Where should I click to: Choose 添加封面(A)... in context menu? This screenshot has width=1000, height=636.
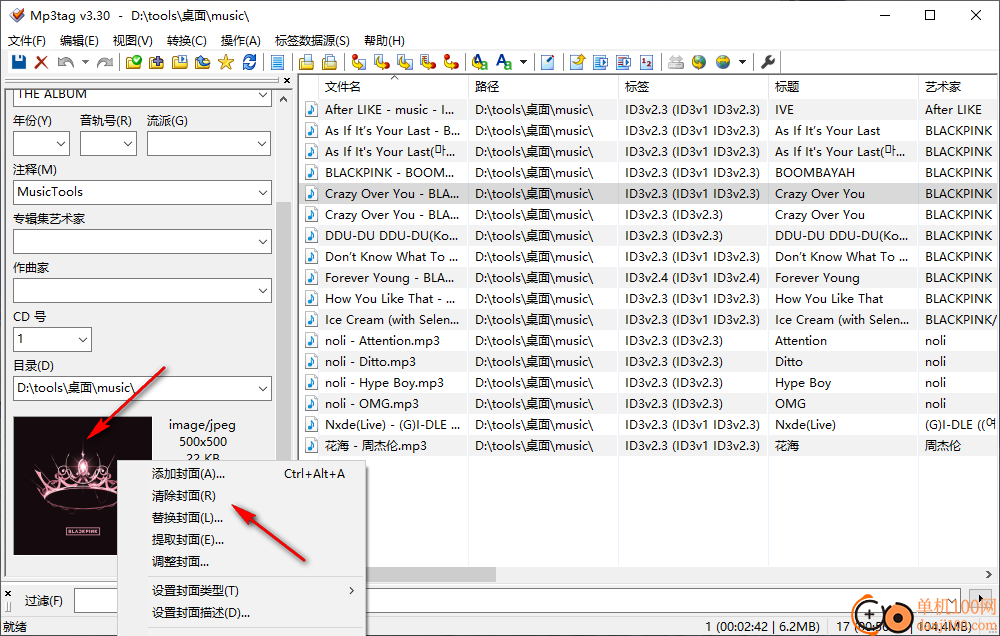coord(242,474)
